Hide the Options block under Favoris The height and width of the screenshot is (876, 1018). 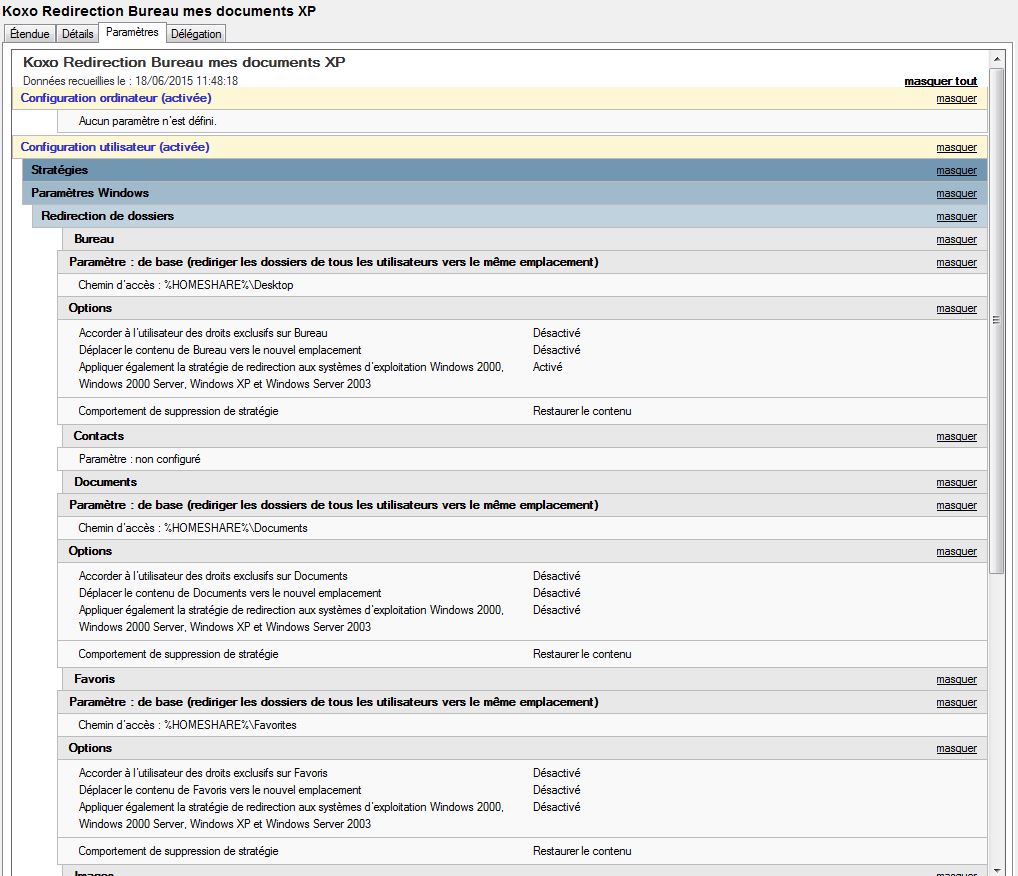pos(956,749)
